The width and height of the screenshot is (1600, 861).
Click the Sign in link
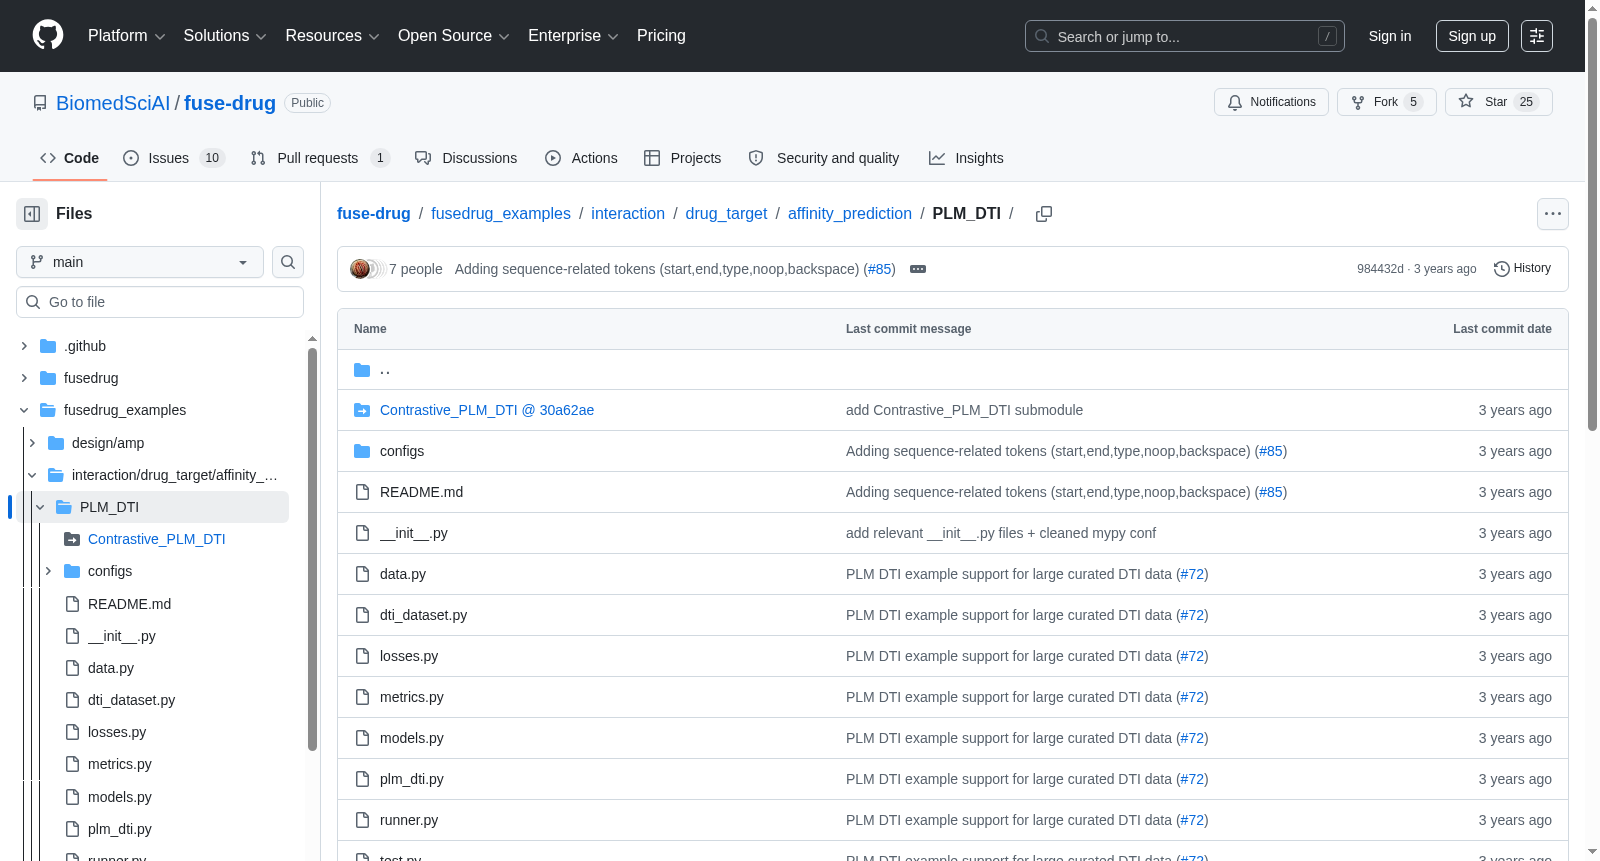1390,36
